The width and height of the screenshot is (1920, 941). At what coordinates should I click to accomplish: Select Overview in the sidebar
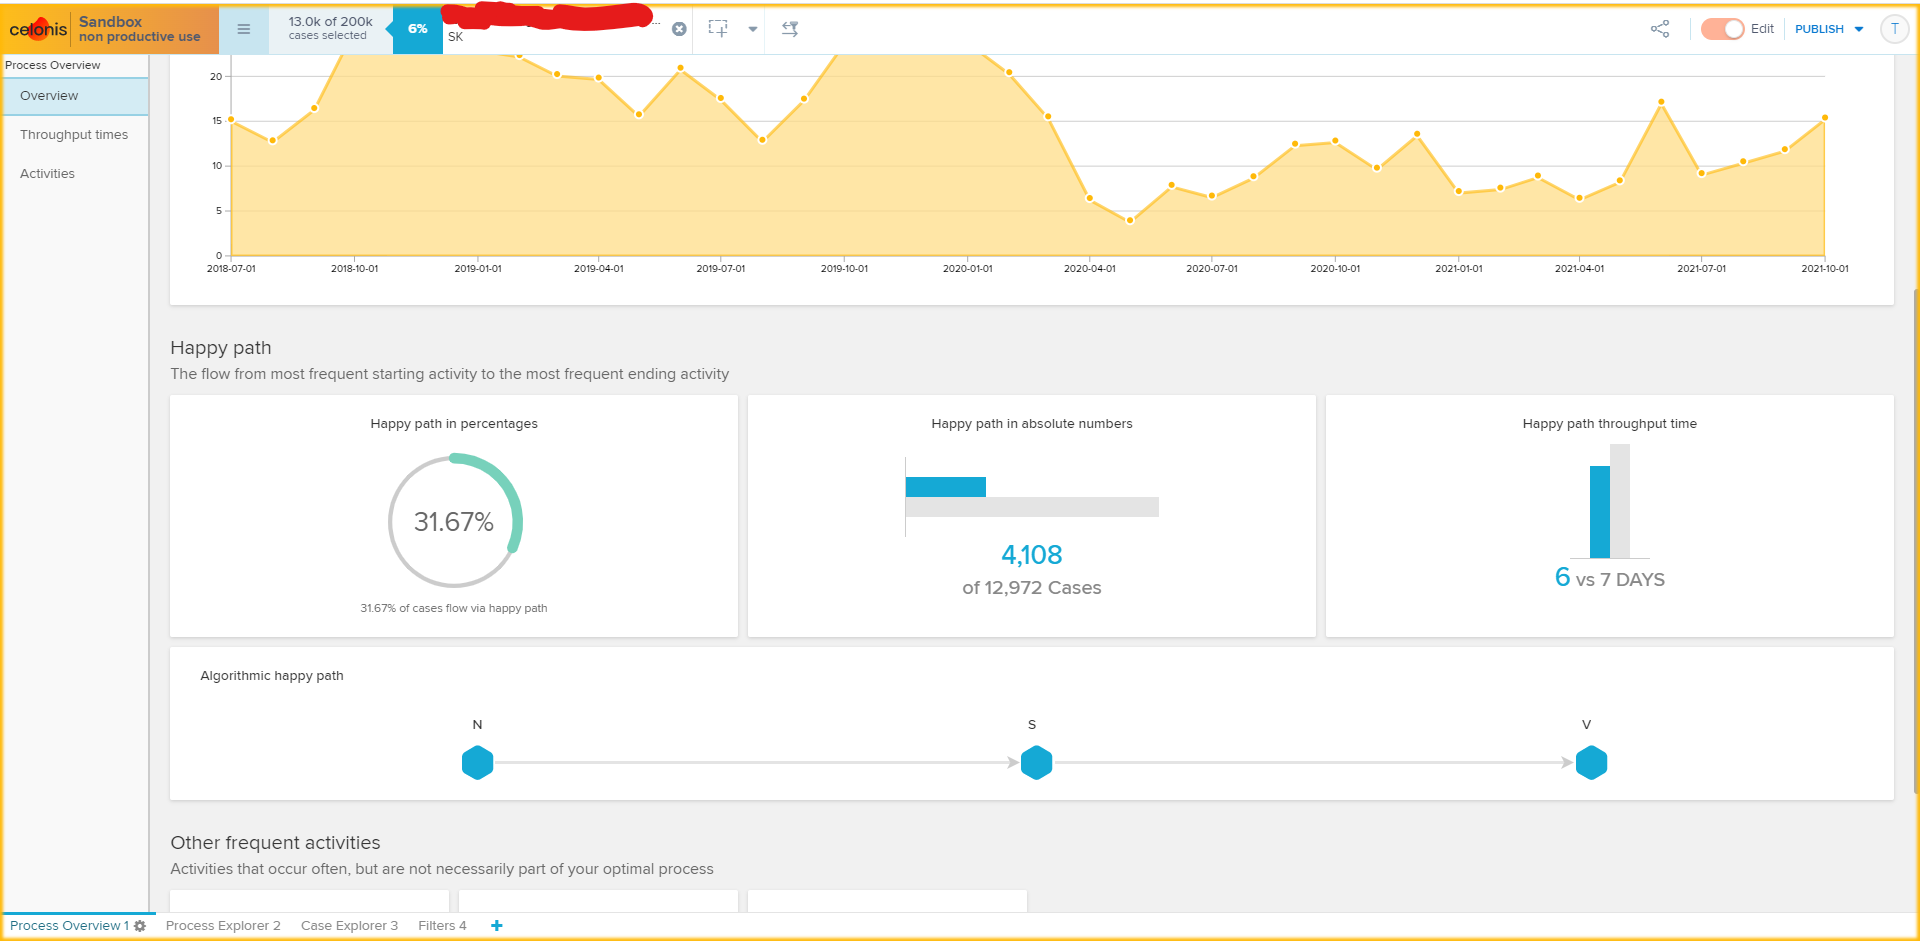point(74,96)
